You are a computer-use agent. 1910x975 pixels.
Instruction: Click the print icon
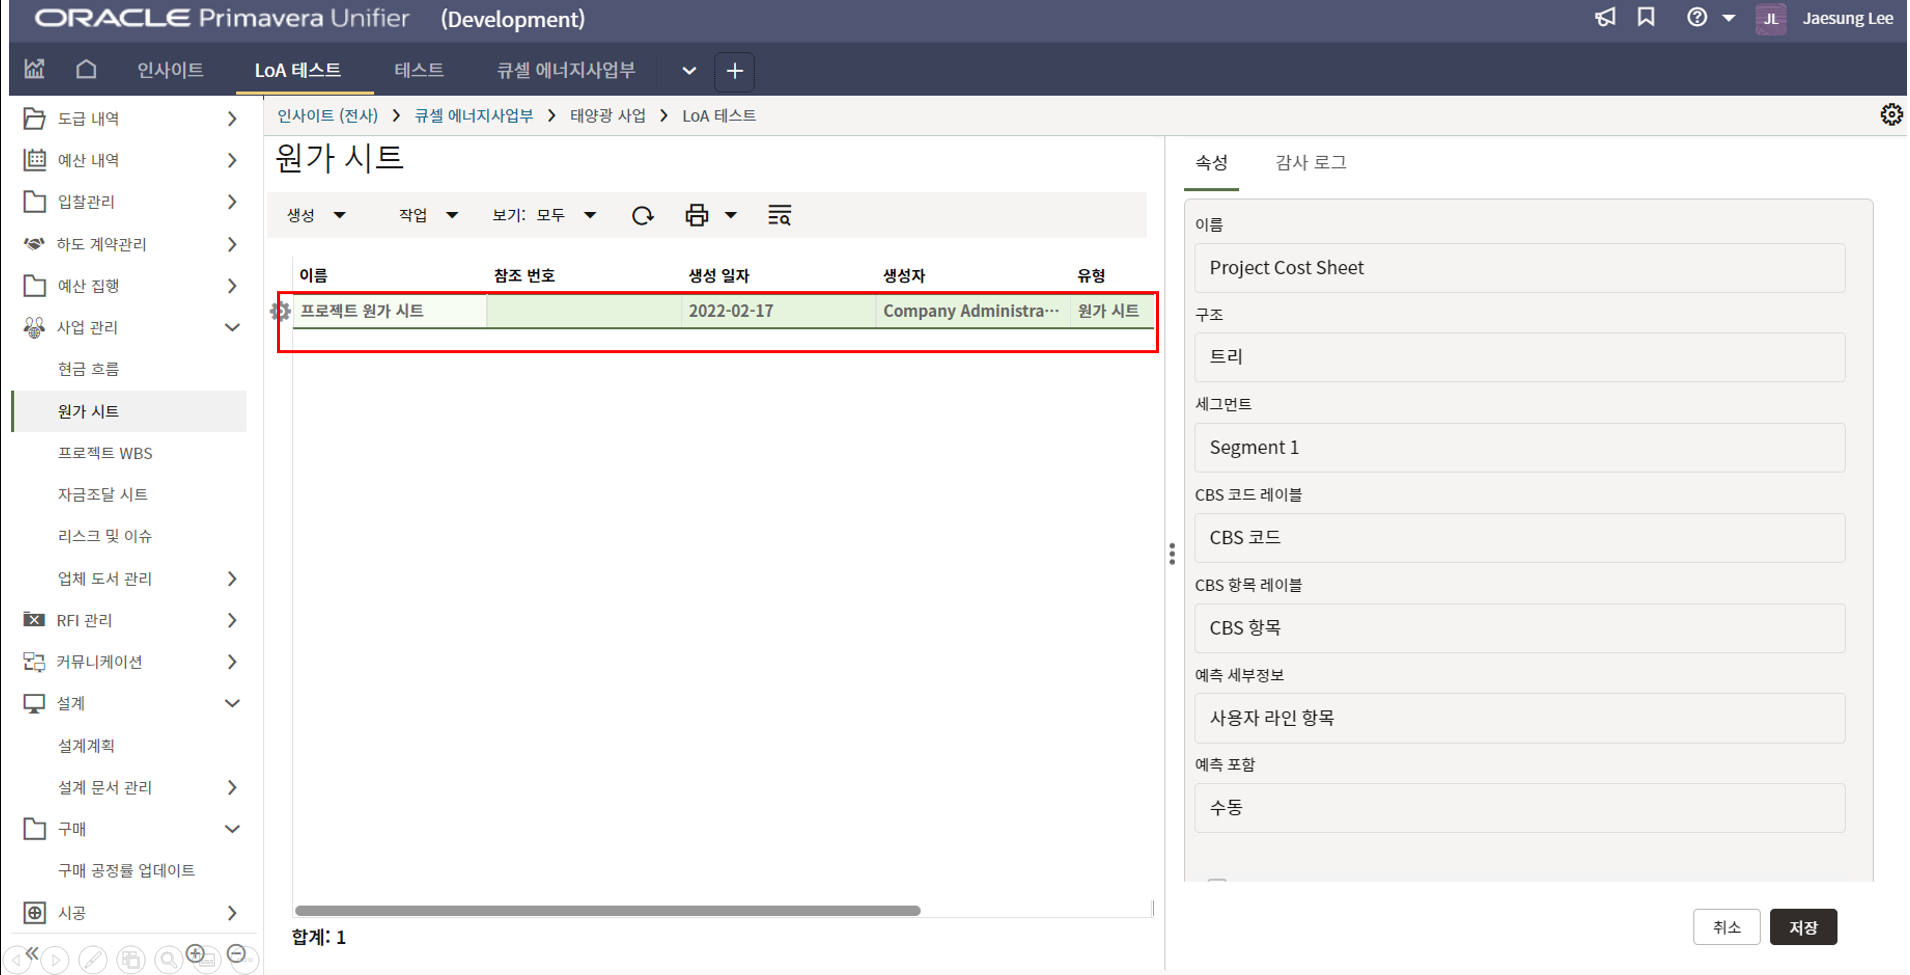tap(697, 215)
